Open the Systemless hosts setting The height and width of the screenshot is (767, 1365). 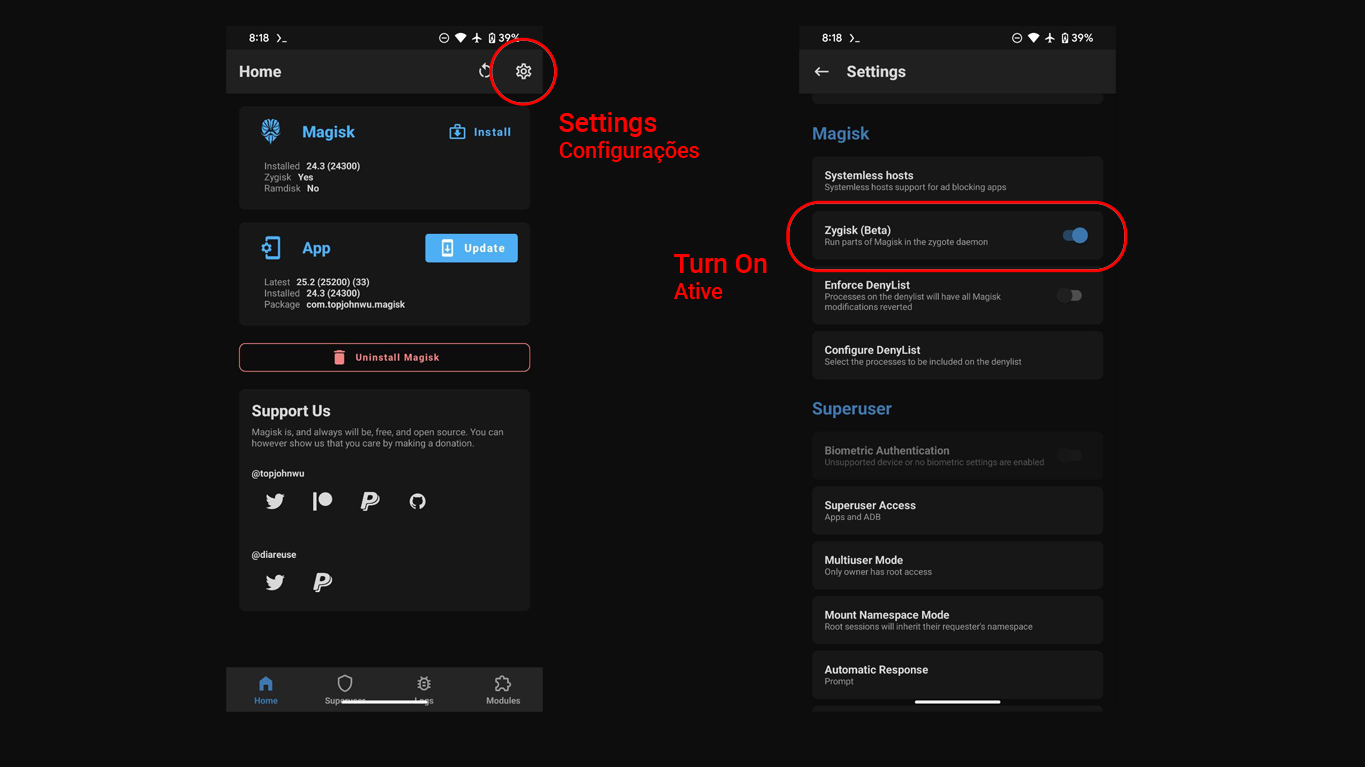pos(957,180)
